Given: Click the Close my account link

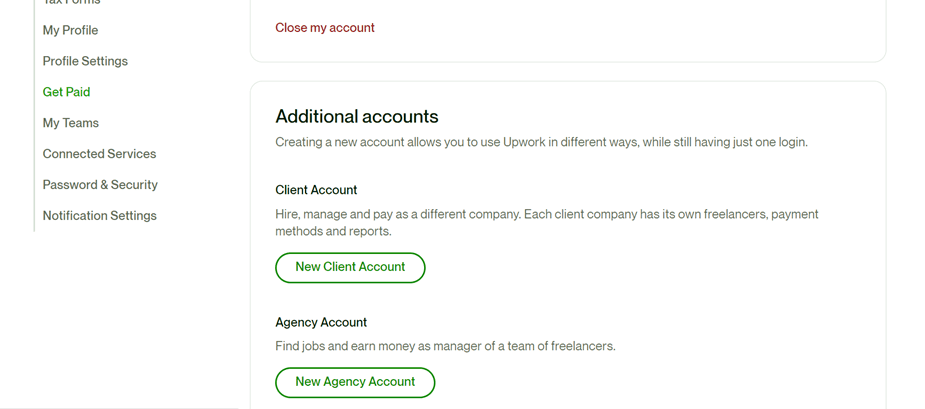Looking at the screenshot, I should point(325,28).
